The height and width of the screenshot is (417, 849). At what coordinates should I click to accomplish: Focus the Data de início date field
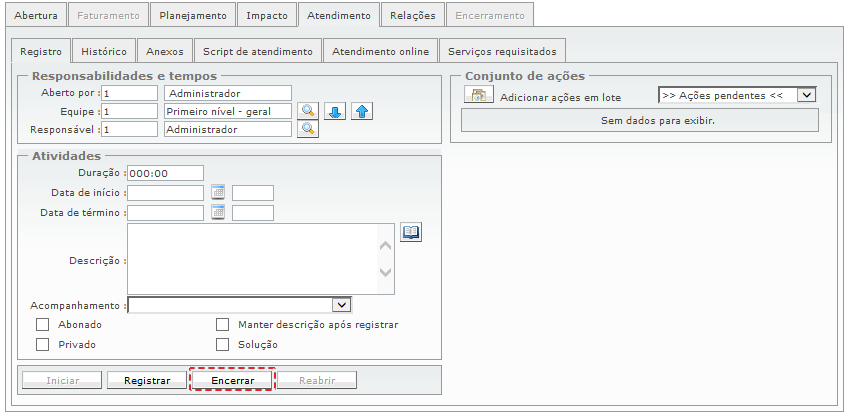tap(165, 193)
